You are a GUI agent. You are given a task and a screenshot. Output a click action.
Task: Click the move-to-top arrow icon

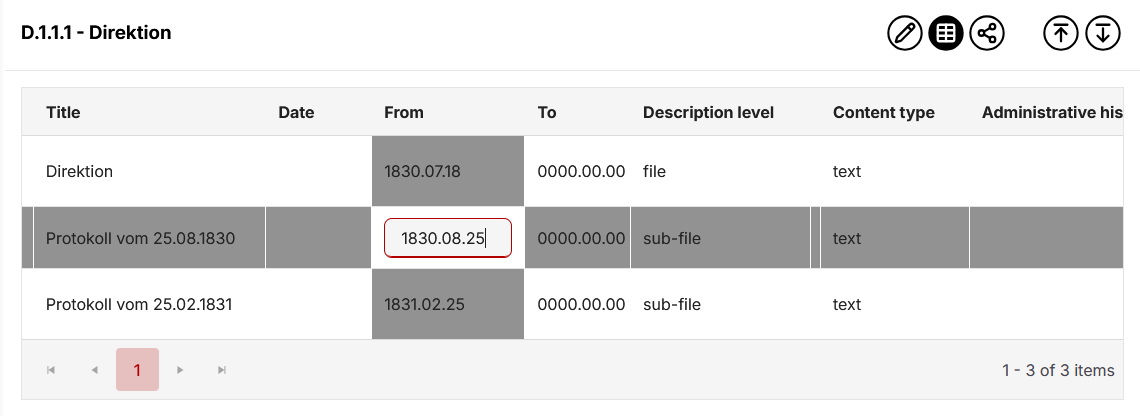1061,33
